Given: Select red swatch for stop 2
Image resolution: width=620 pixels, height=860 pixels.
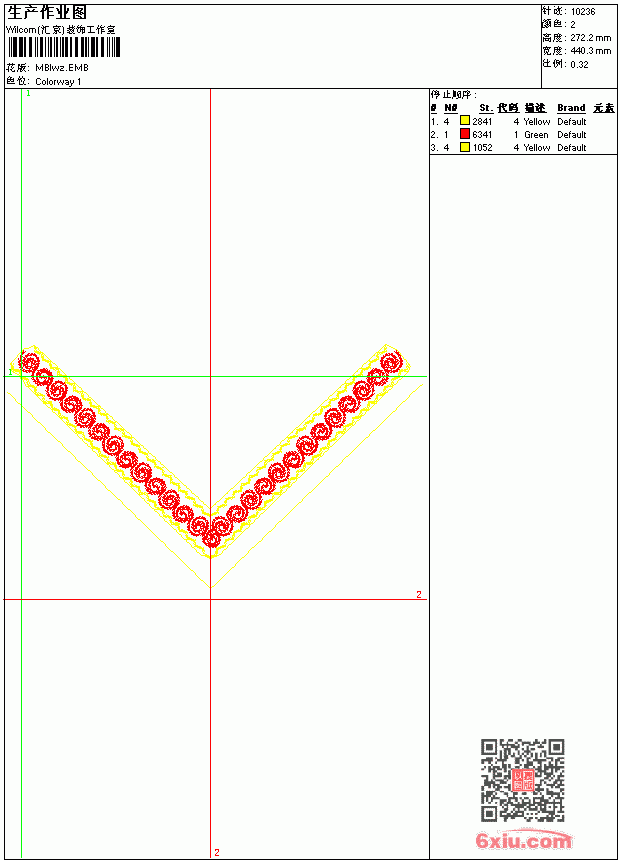Looking at the screenshot, I should [465, 134].
